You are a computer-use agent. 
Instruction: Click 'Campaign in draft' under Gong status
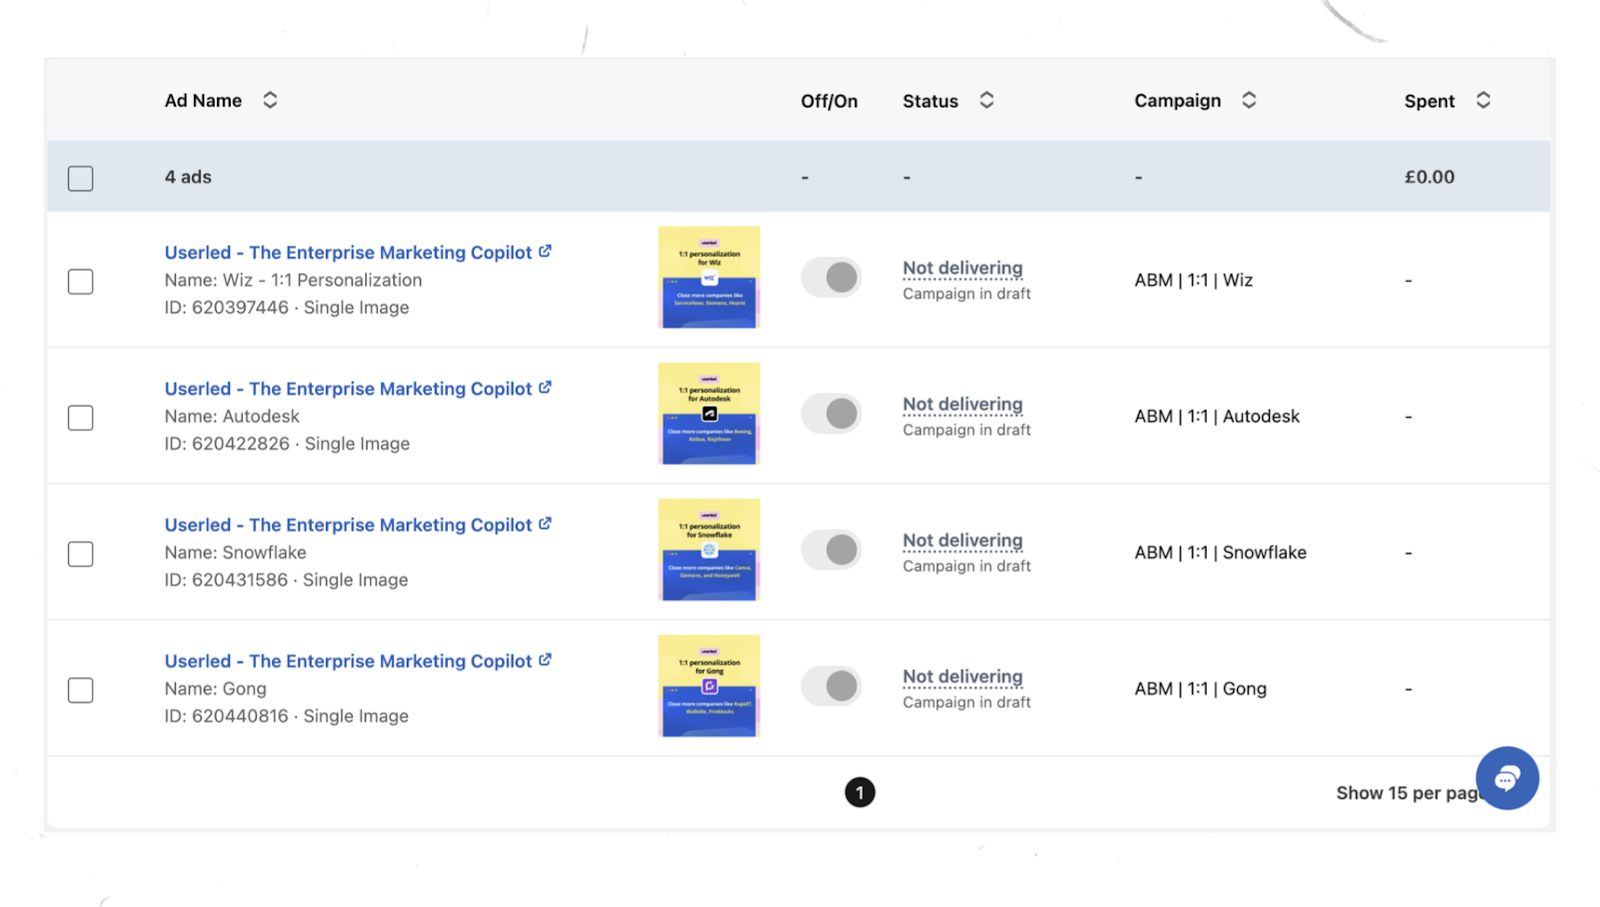[966, 702]
